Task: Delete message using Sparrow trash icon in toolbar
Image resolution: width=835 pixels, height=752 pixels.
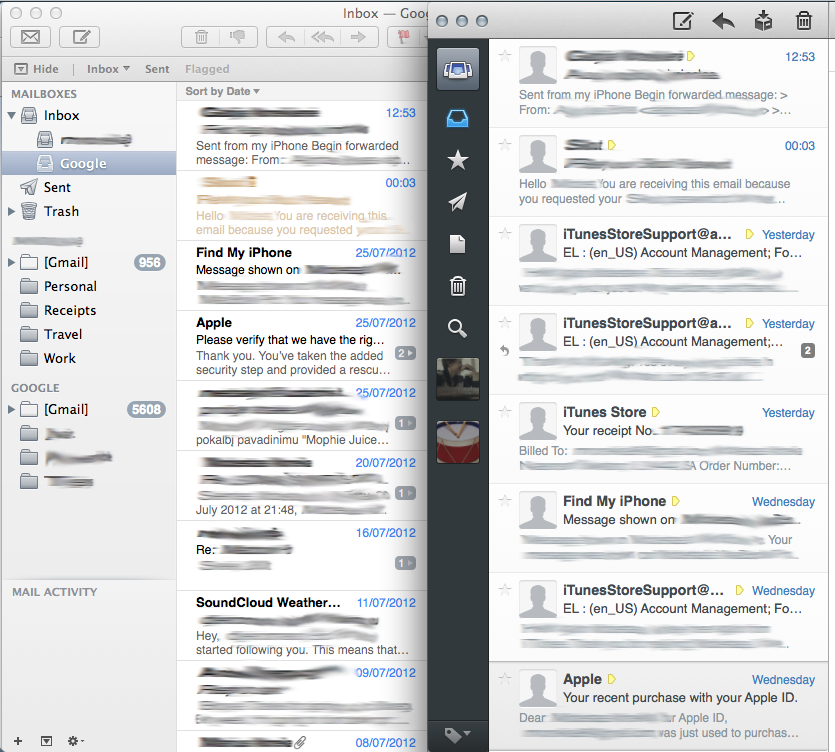Action: point(804,21)
